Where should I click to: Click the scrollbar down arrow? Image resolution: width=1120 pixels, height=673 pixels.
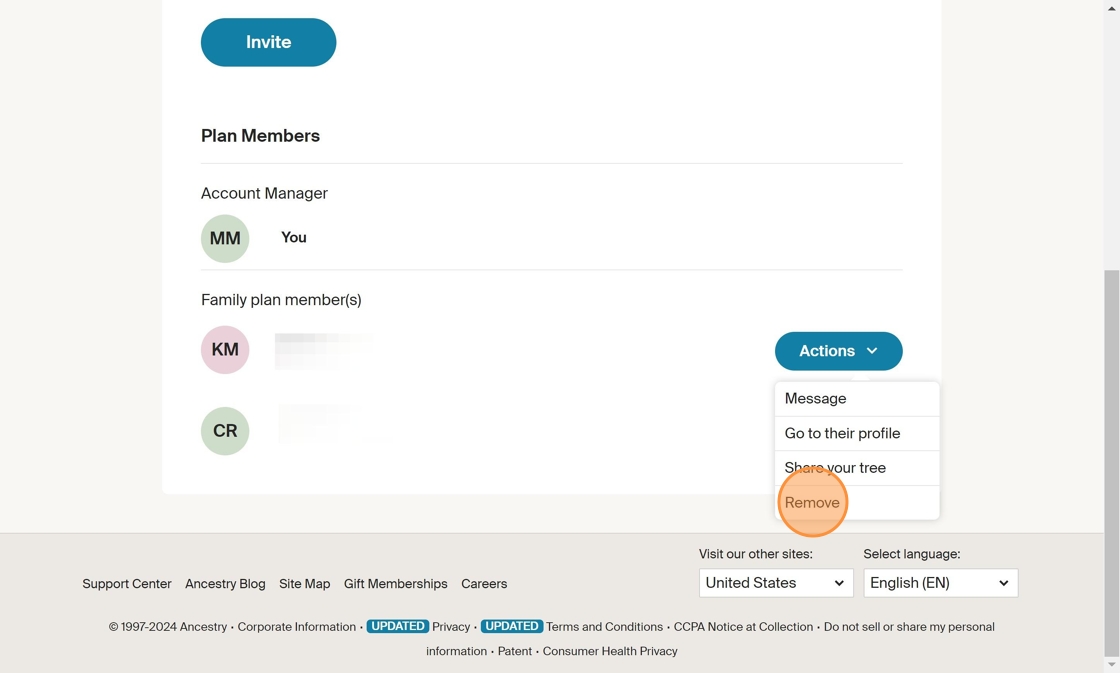(x=1111, y=665)
